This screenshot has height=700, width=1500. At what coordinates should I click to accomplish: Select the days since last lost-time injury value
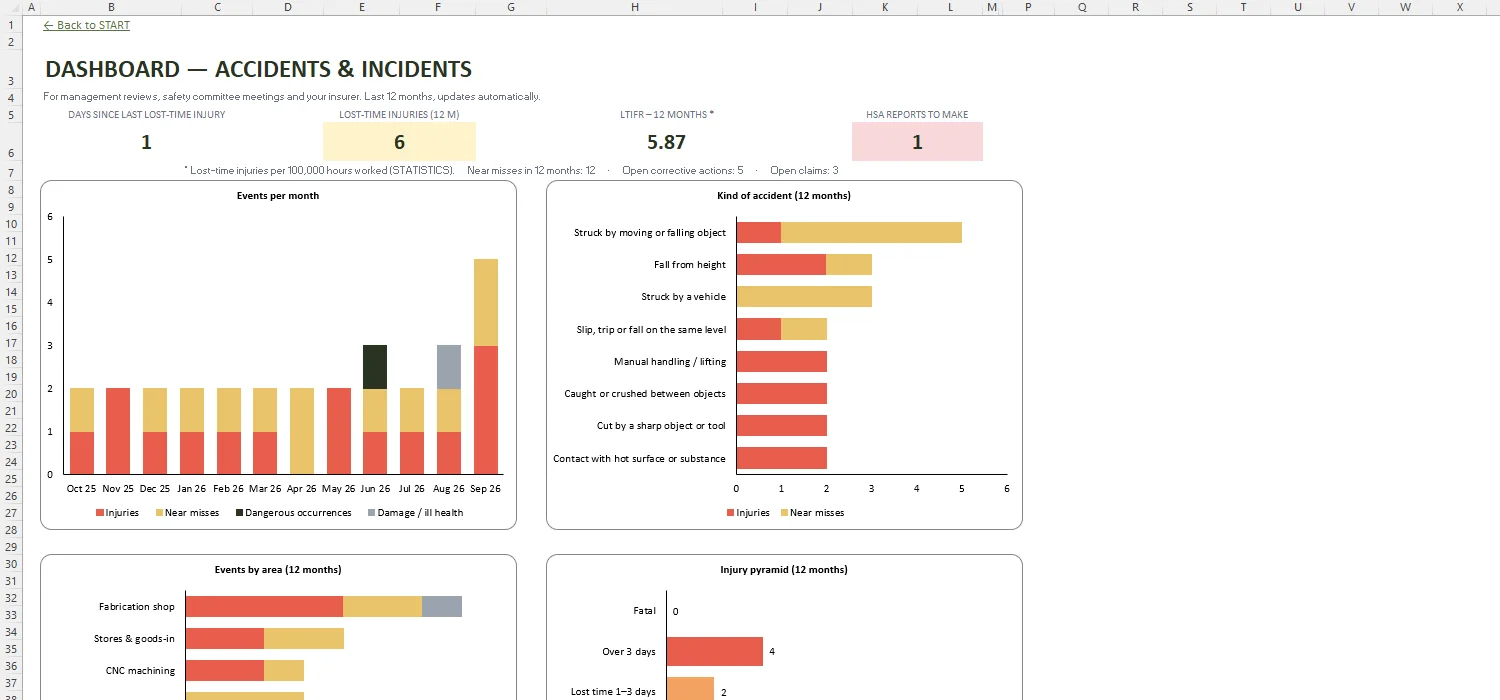[x=146, y=142]
